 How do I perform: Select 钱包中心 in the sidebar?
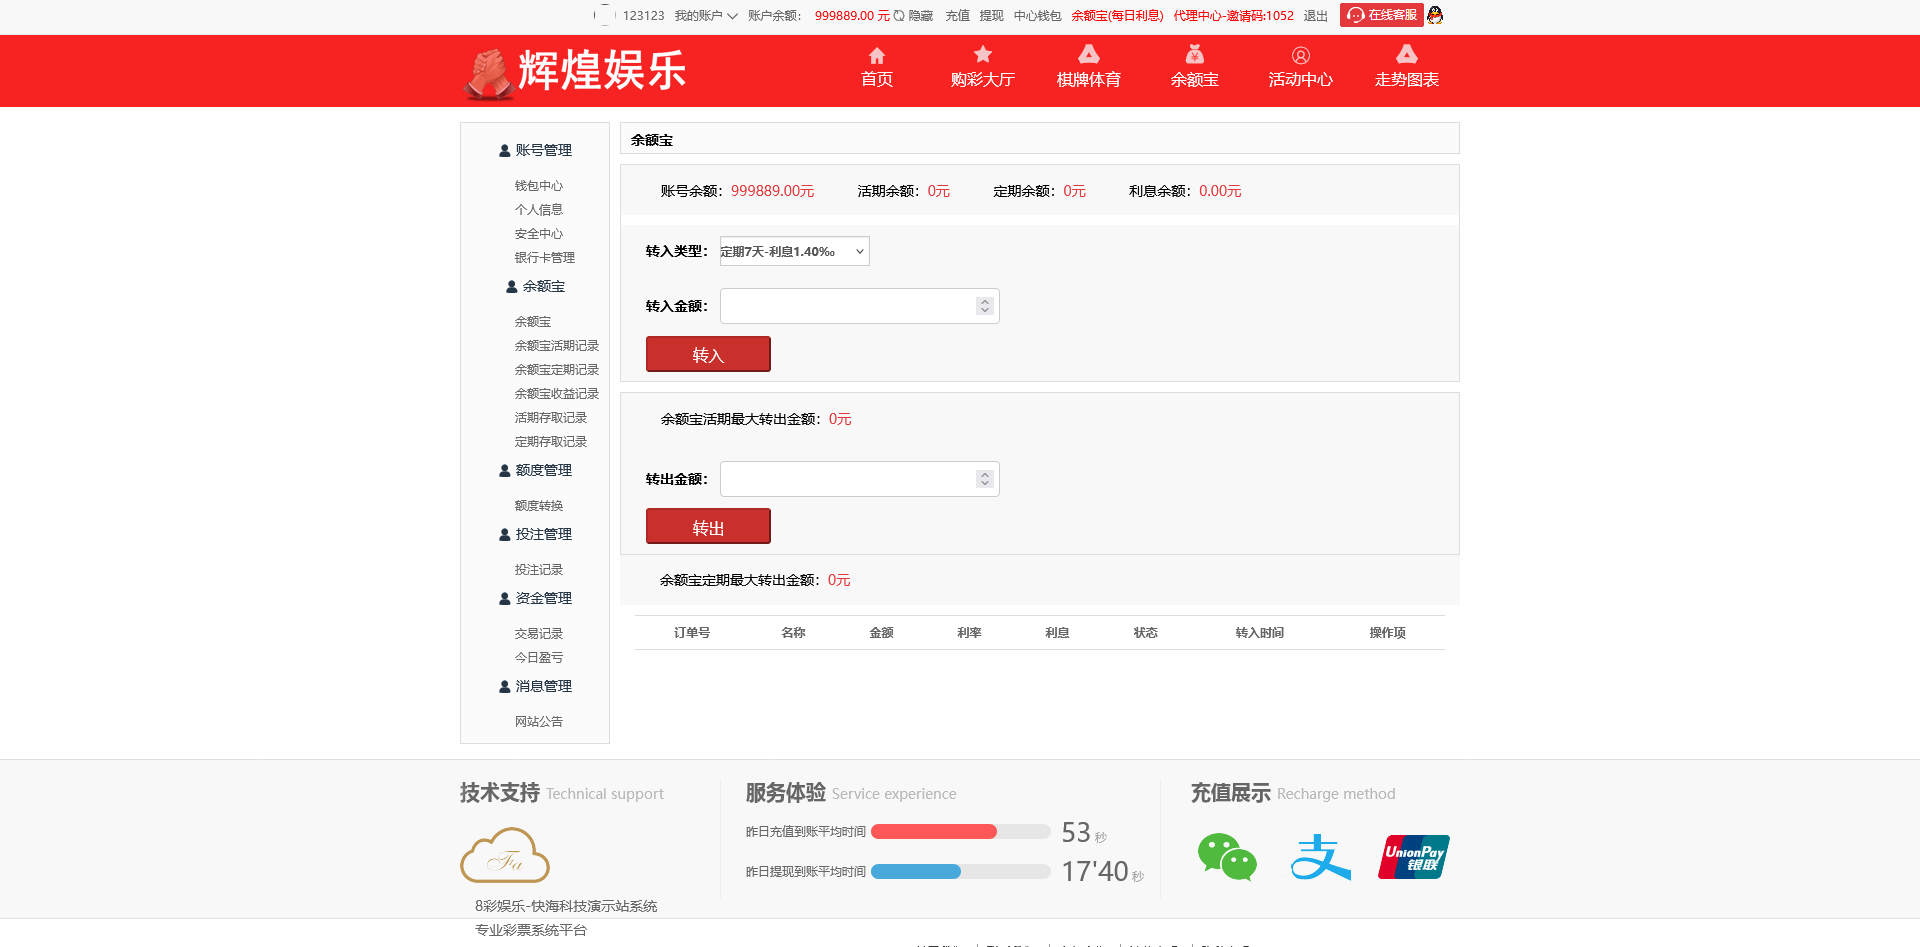click(x=537, y=185)
